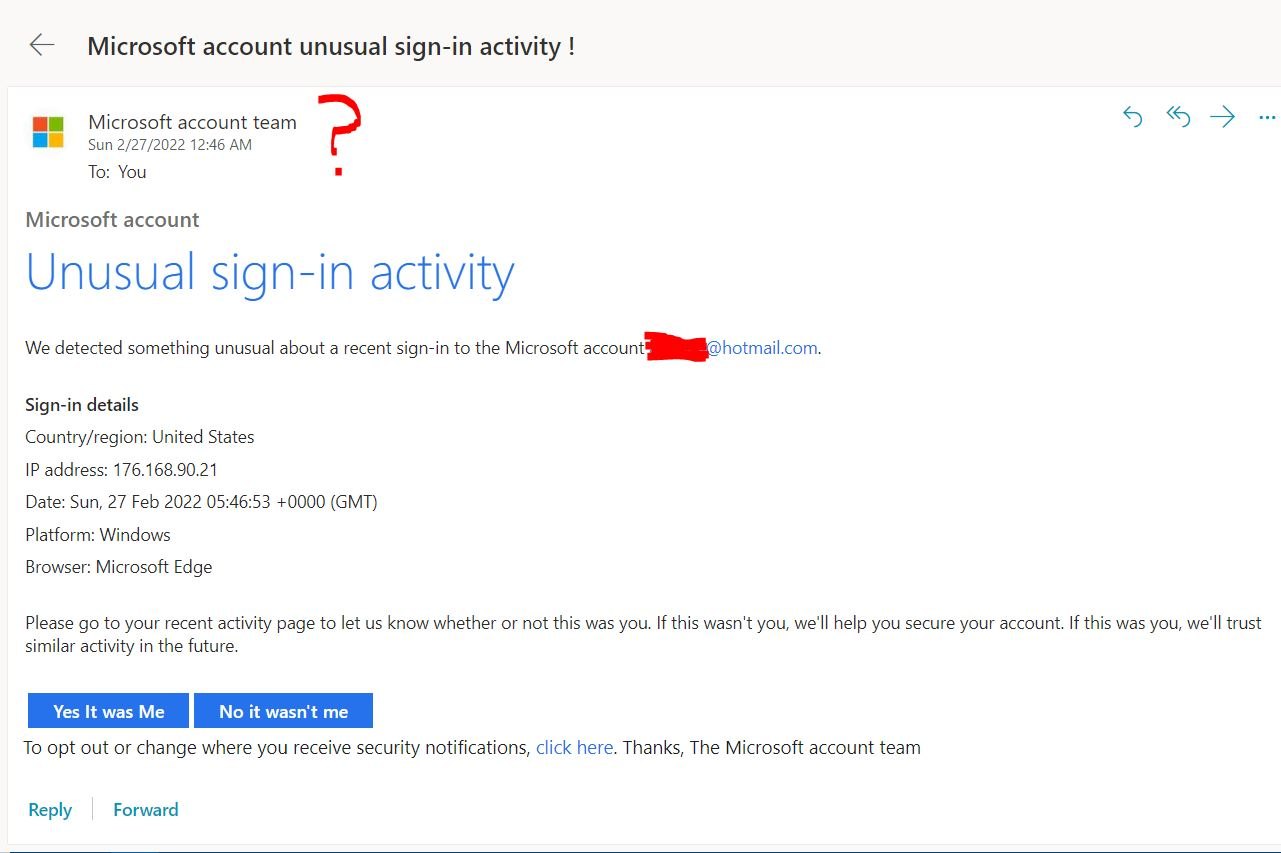
Task: Click the 'Microsoft account' header text
Action: pyautogui.click(x=112, y=220)
